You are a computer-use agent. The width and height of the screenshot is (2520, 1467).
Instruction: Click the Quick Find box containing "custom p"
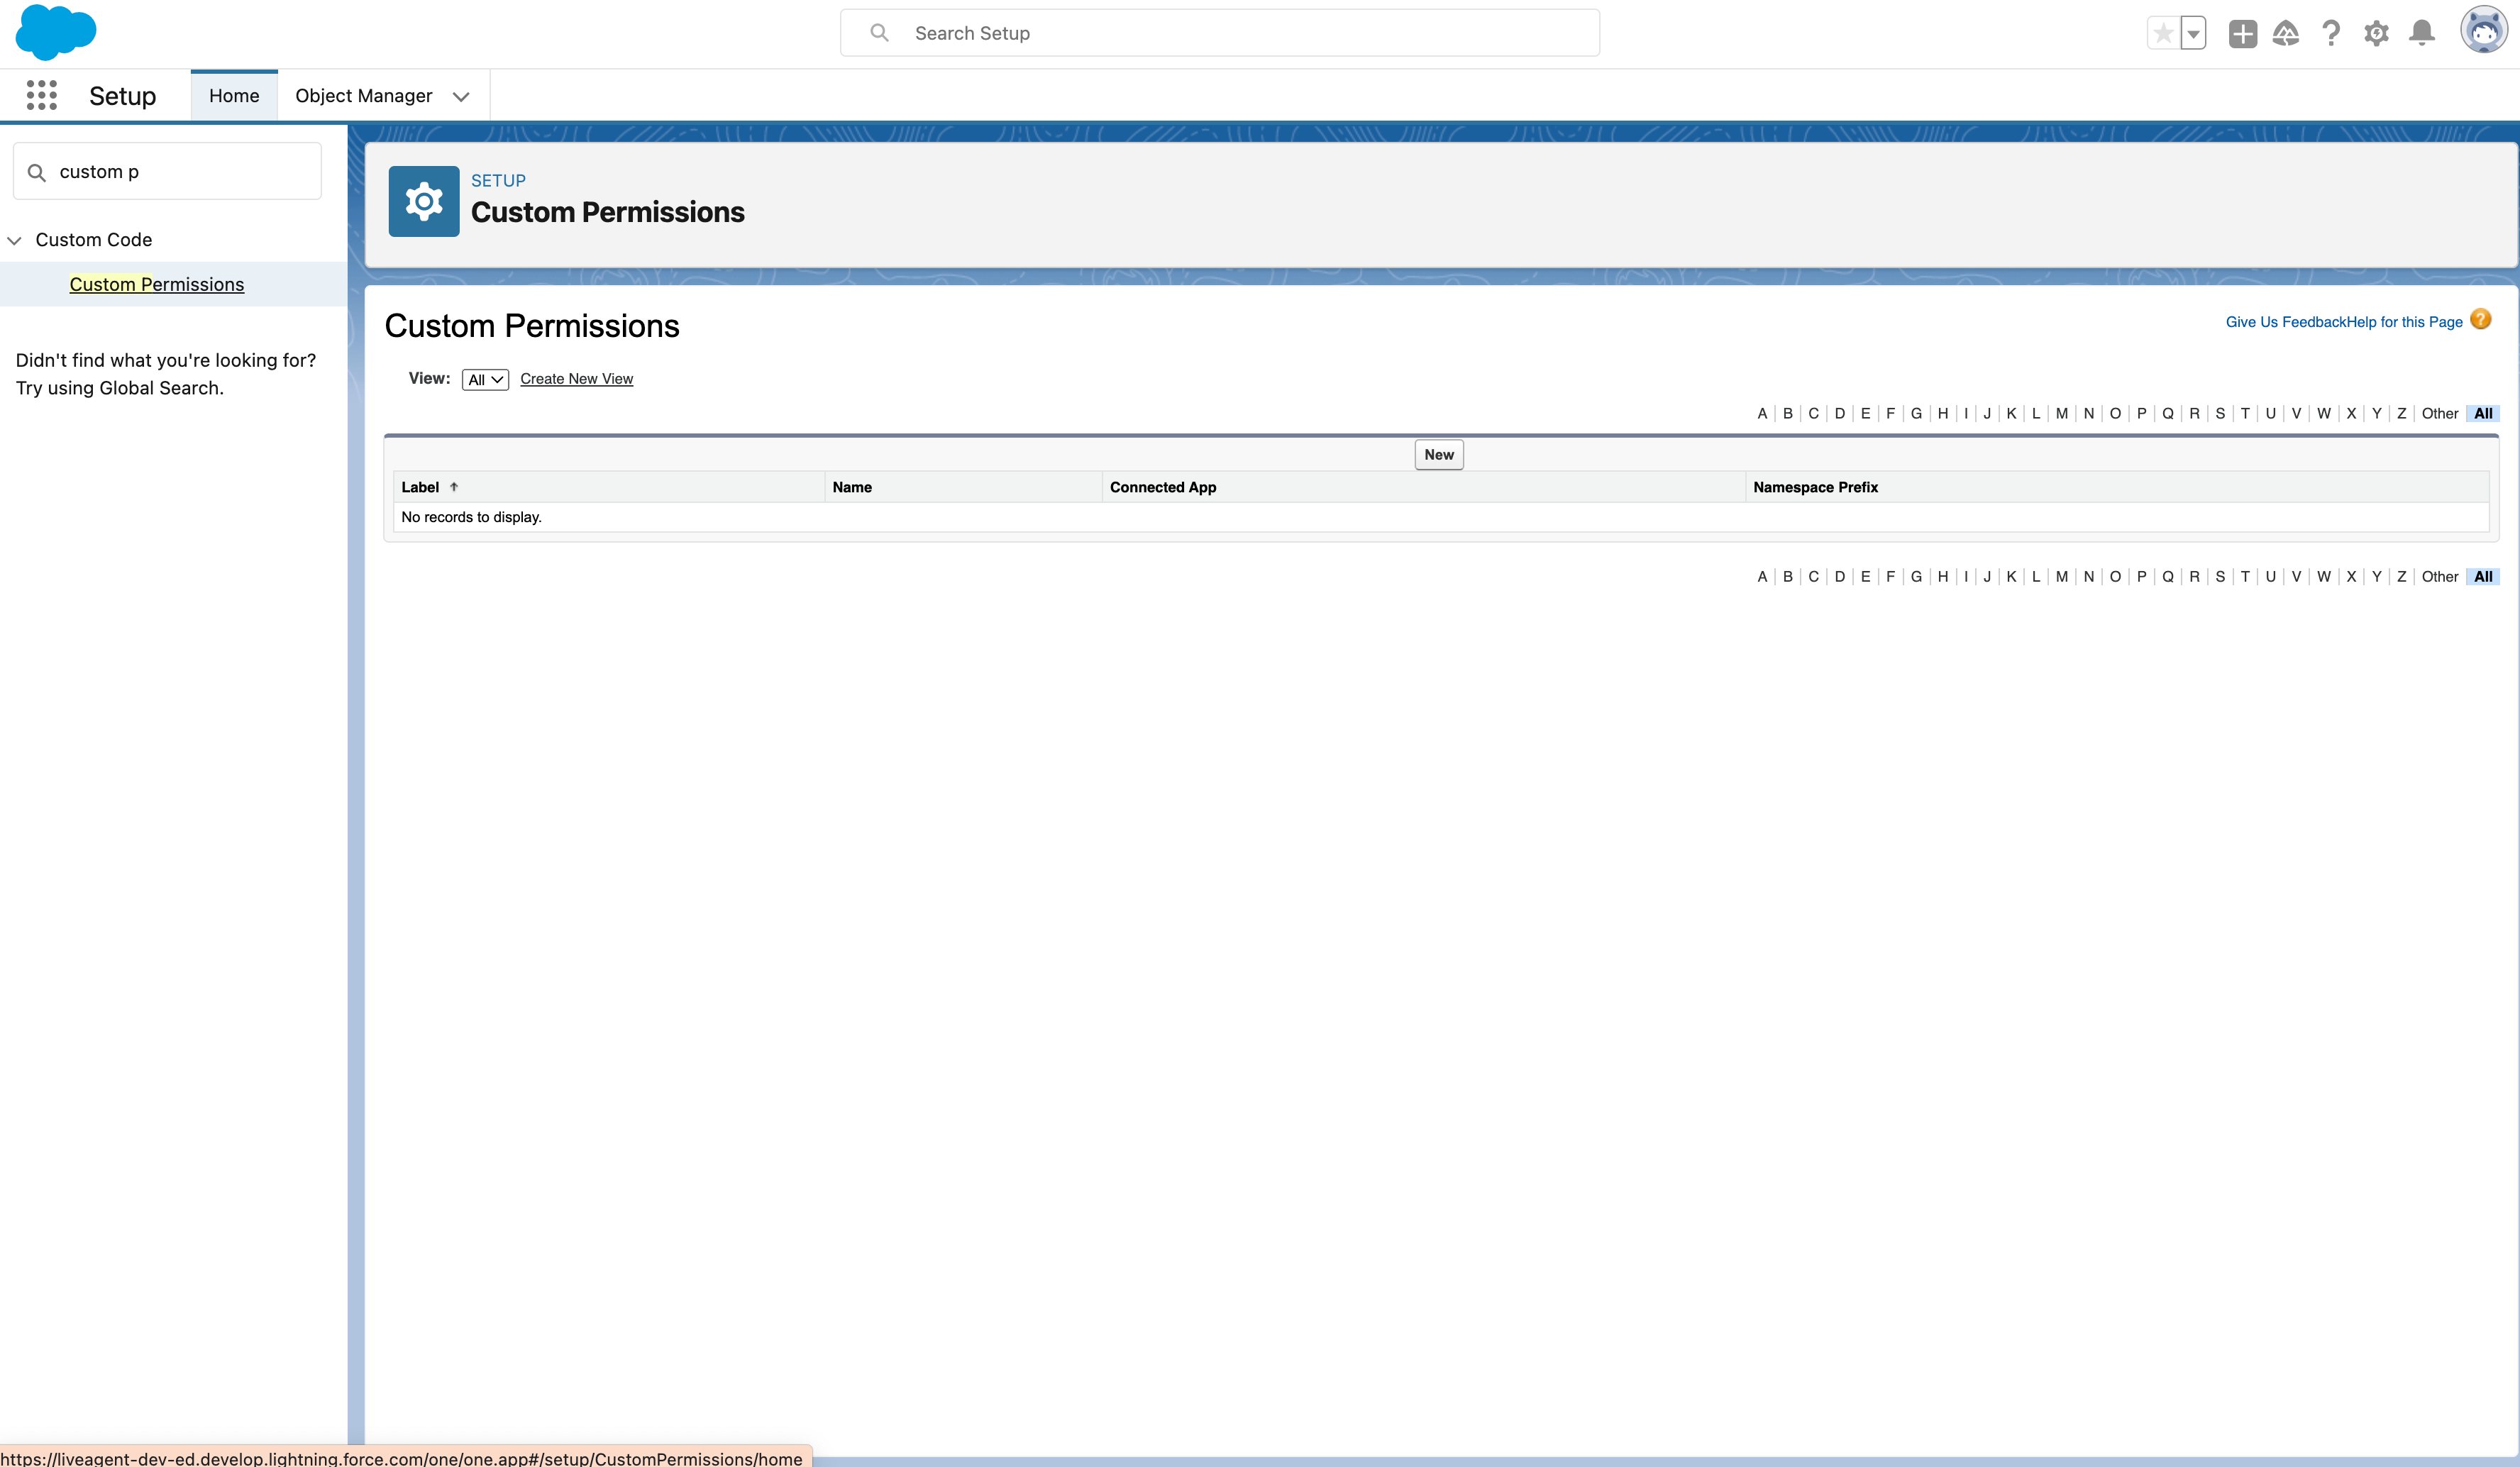tap(167, 171)
